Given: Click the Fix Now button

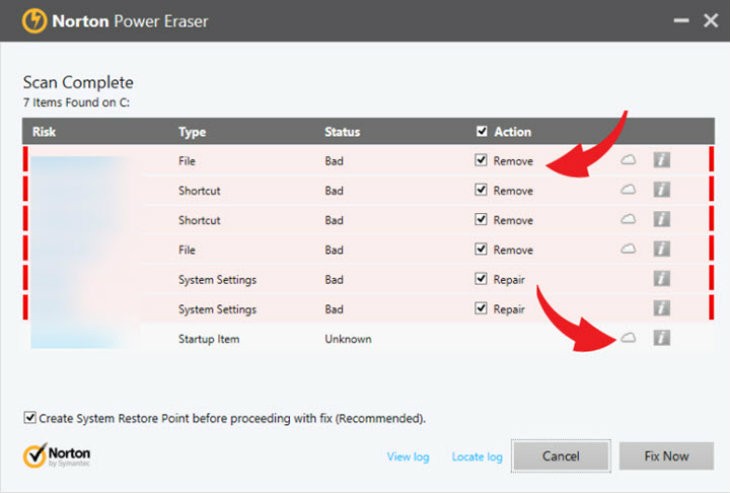Looking at the screenshot, I should click(x=666, y=456).
